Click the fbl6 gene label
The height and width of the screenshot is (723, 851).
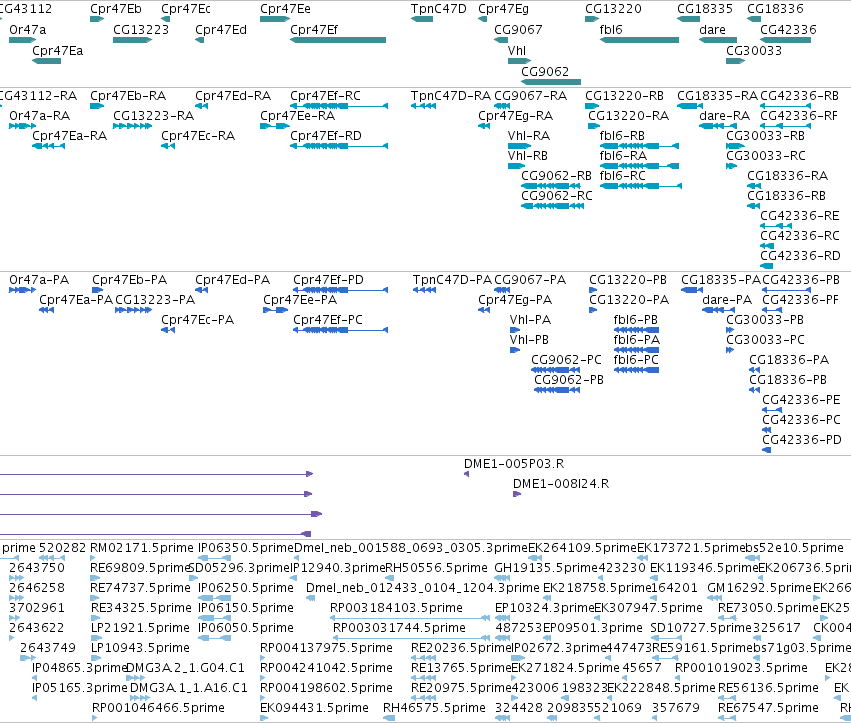611,30
